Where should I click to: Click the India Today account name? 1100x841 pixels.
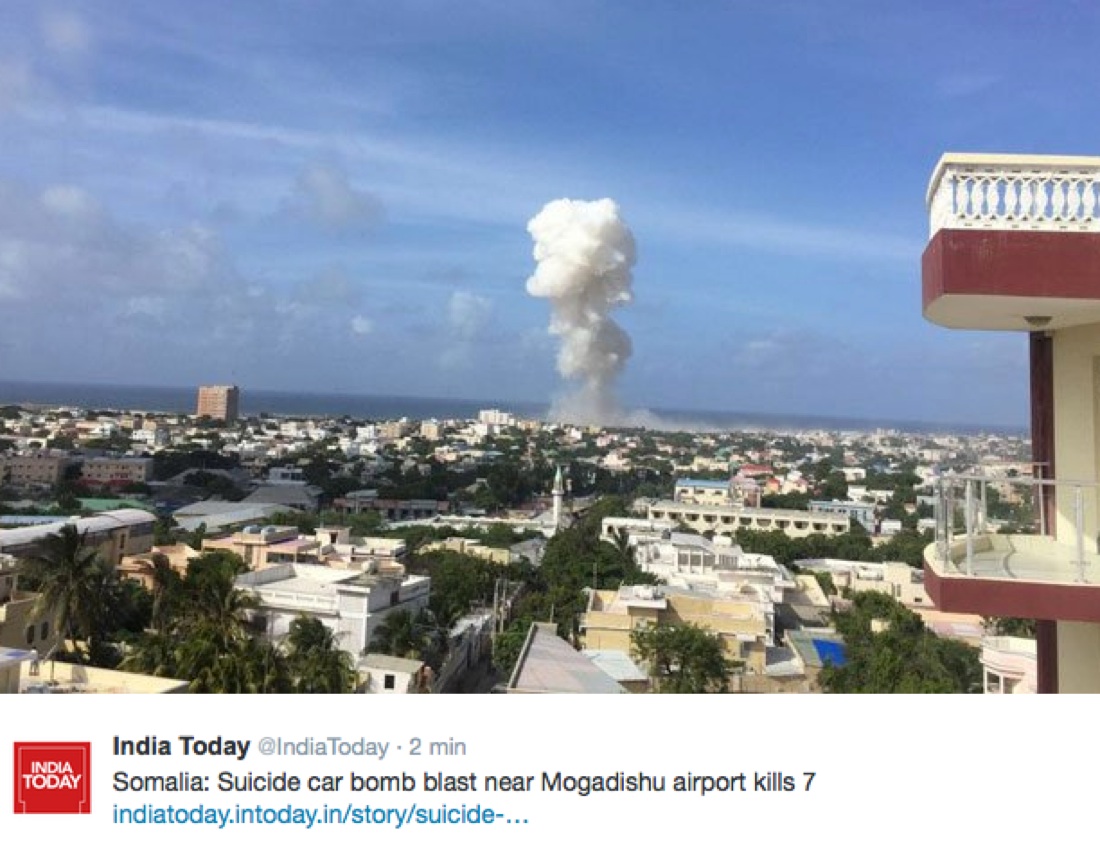pyautogui.click(x=181, y=746)
